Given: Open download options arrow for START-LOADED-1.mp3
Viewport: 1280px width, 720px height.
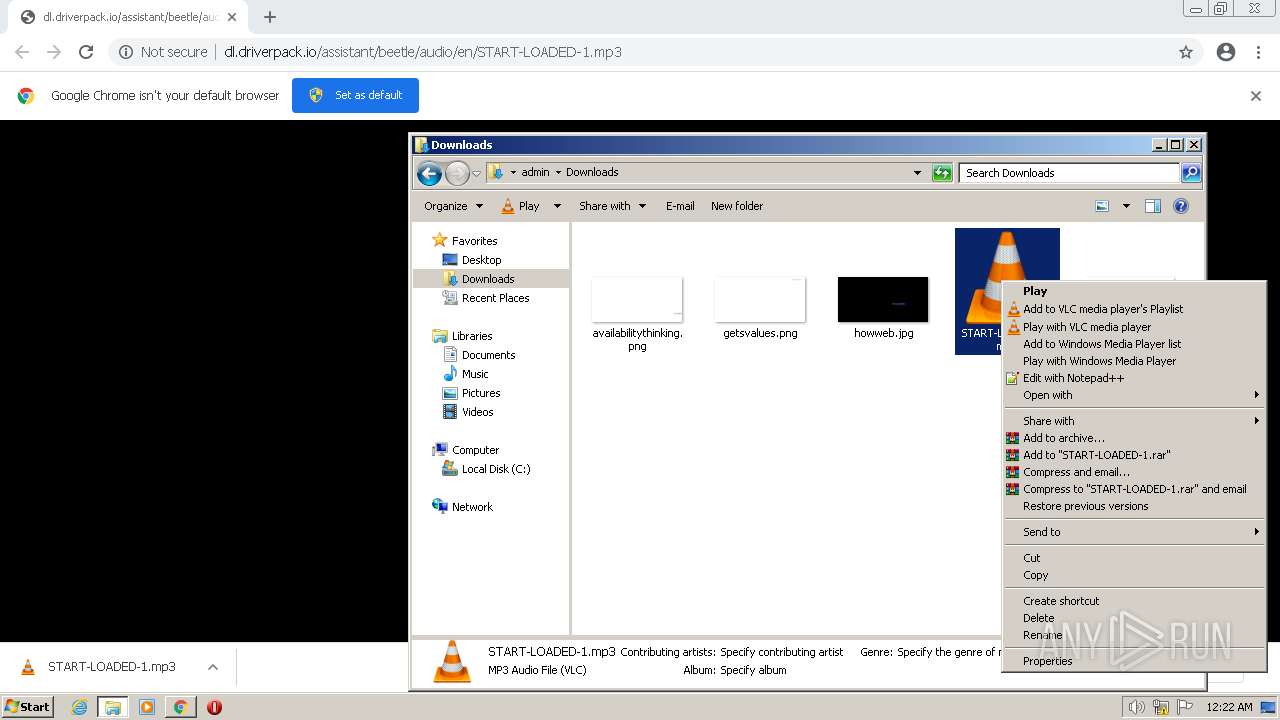Looking at the screenshot, I should (x=213, y=667).
